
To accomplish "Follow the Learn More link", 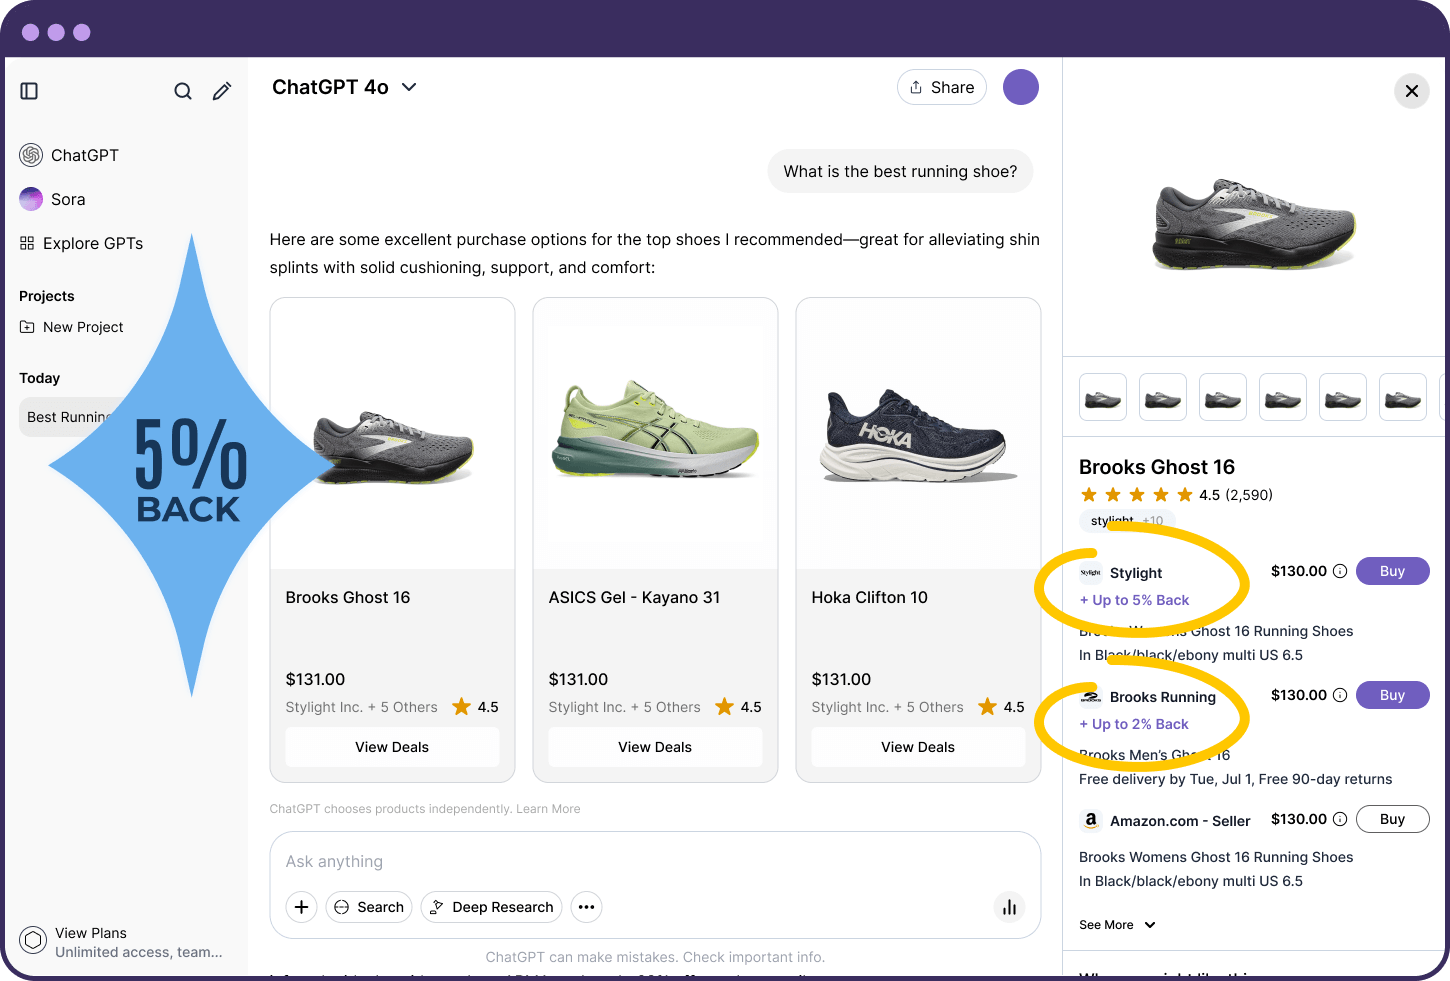I will [x=548, y=809].
